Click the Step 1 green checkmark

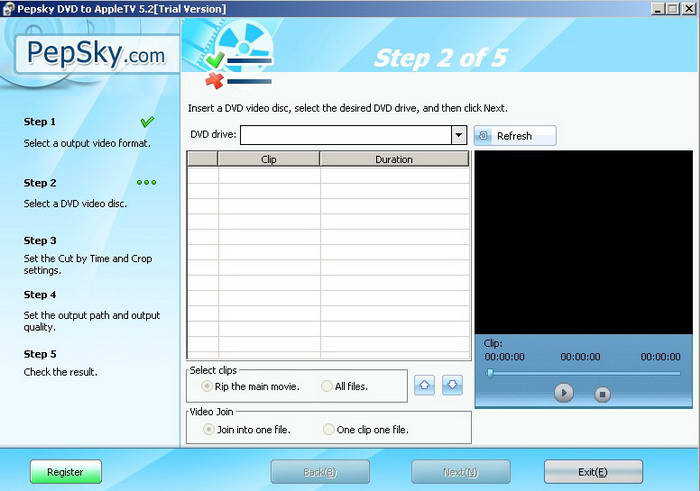[147, 121]
